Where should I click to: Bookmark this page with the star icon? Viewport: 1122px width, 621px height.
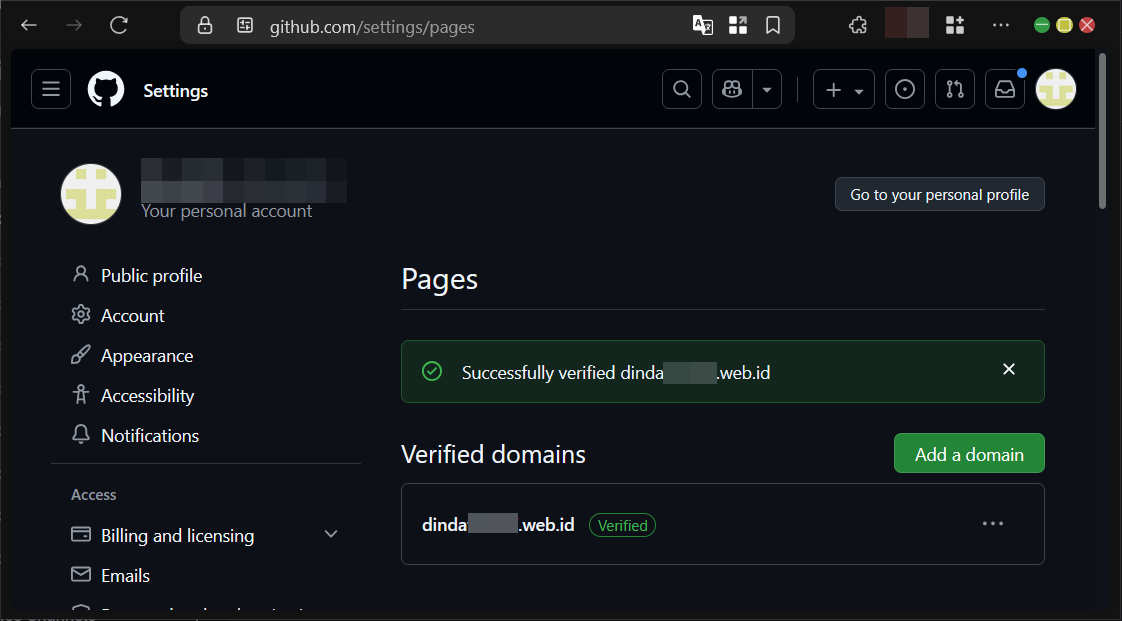point(773,25)
